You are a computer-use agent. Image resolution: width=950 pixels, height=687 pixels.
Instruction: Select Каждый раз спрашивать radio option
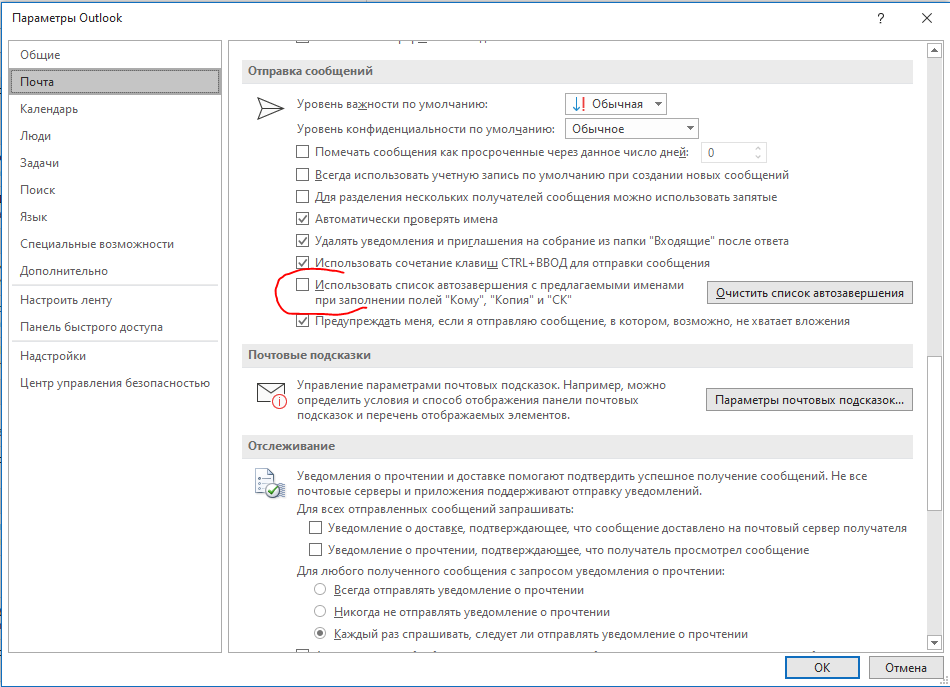point(320,634)
